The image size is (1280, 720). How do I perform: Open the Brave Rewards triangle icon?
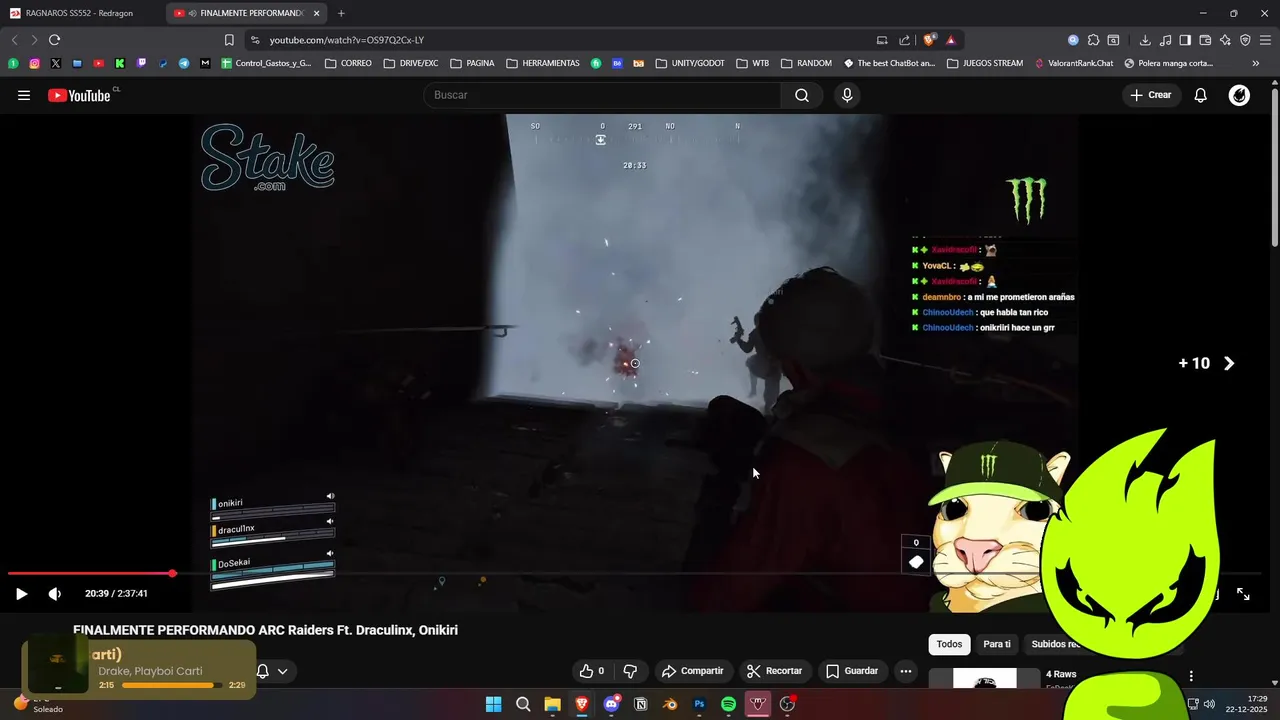(950, 40)
